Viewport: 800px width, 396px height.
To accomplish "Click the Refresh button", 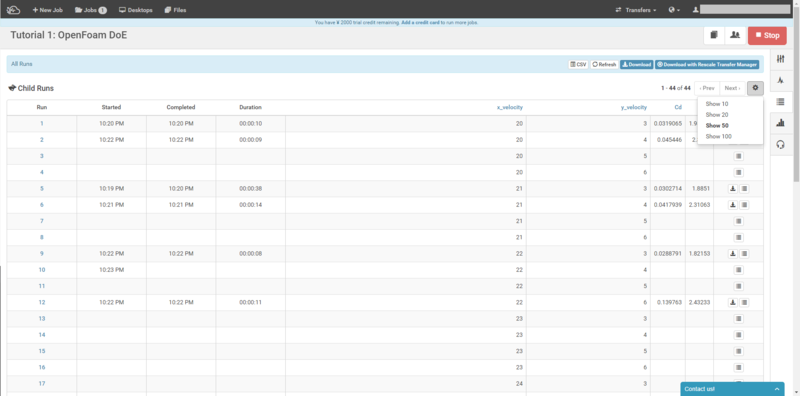I will pos(604,65).
